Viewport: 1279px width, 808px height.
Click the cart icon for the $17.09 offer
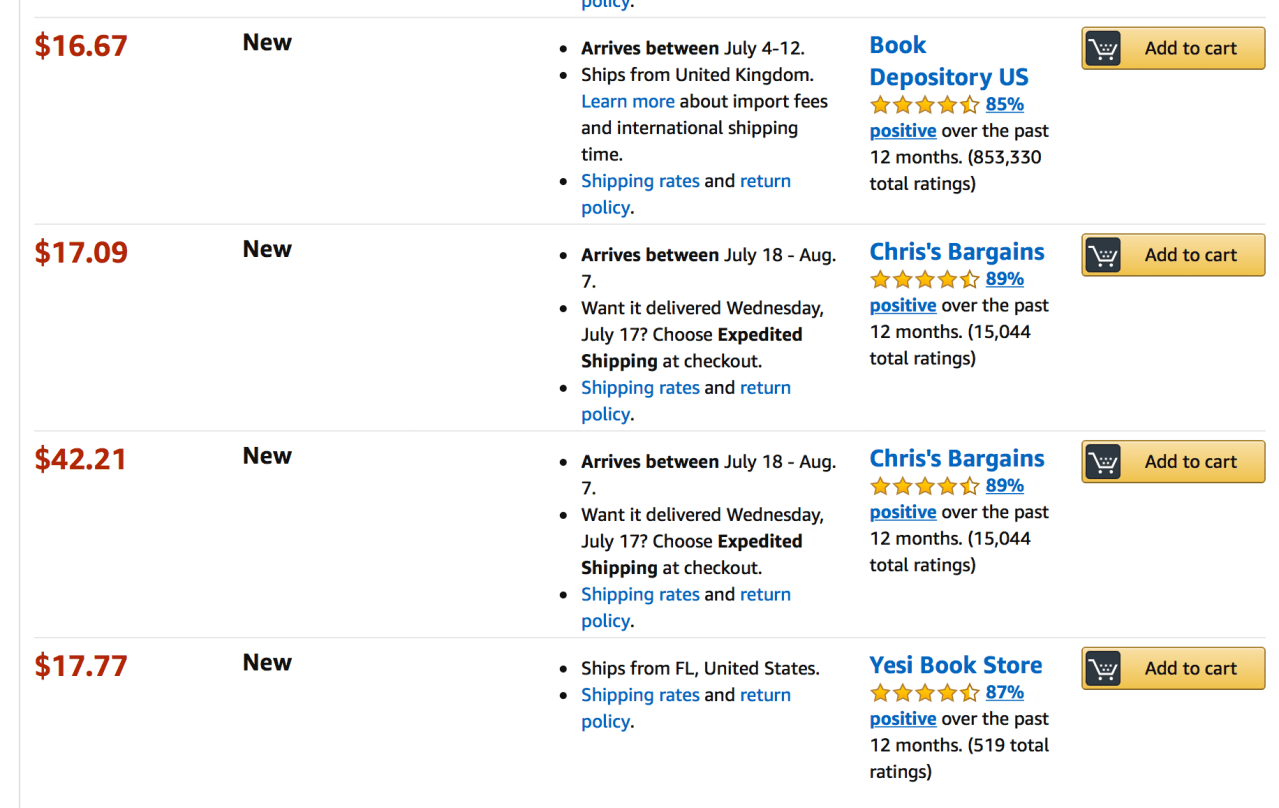pyautogui.click(x=1103, y=255)
